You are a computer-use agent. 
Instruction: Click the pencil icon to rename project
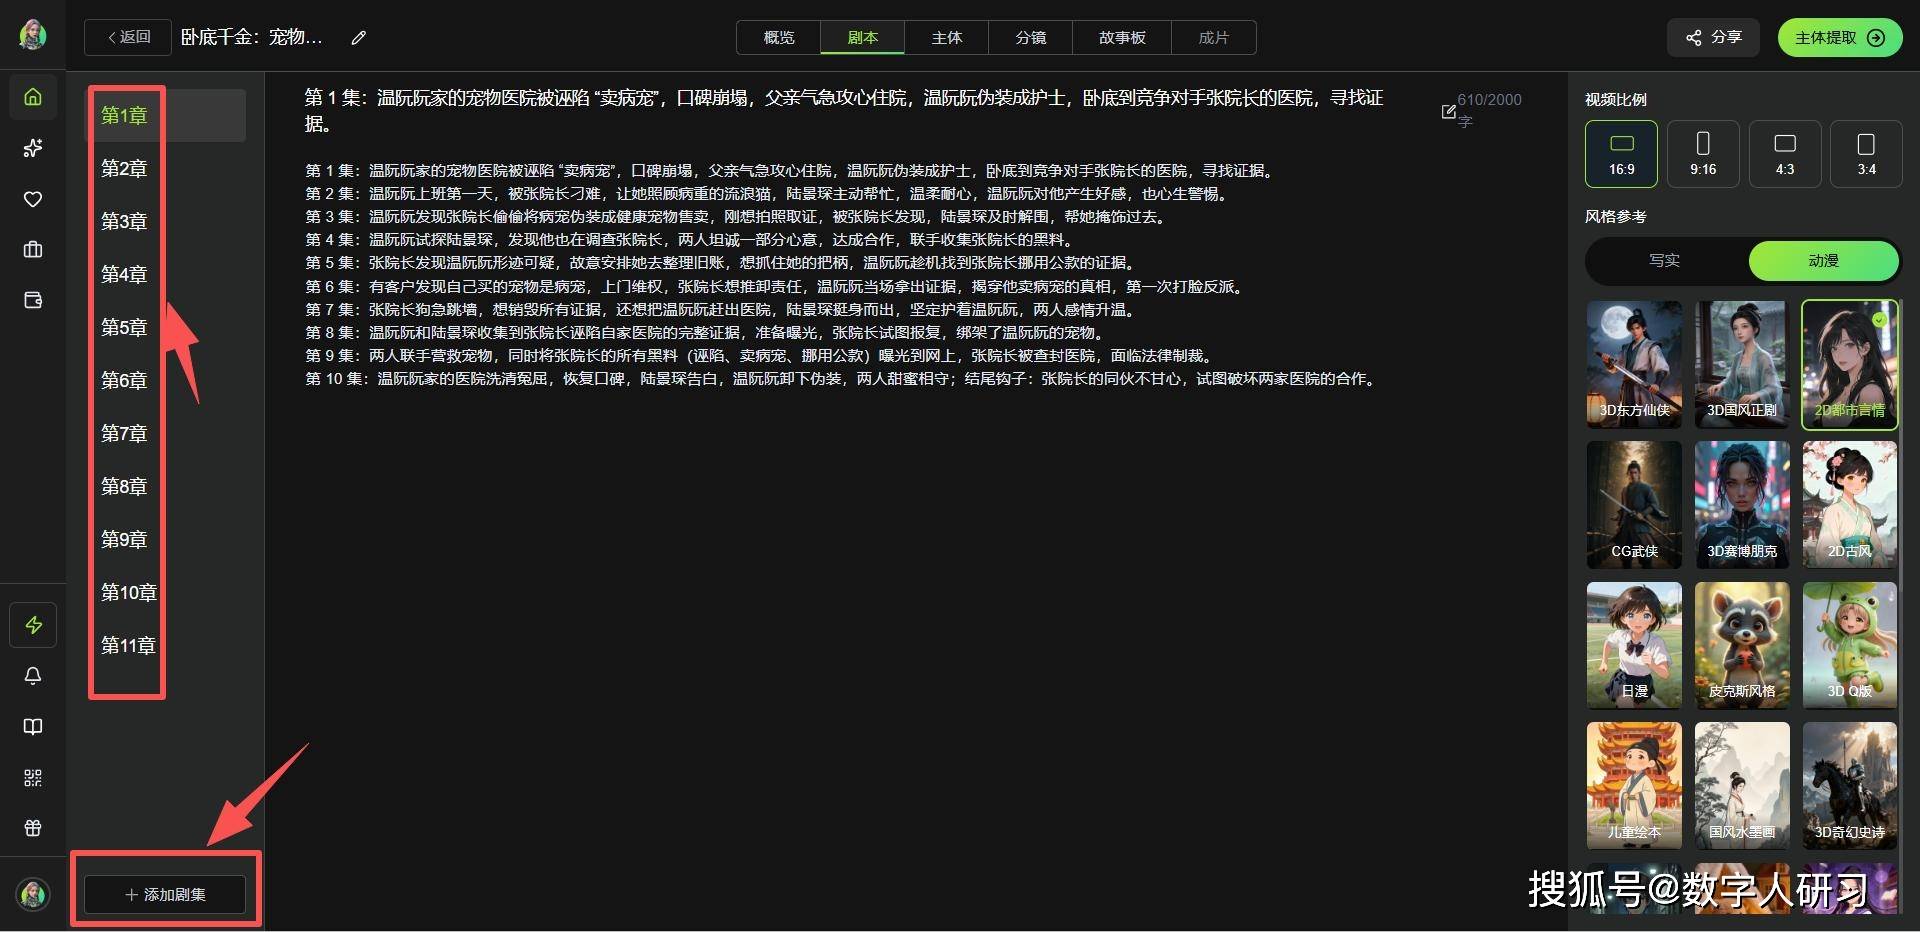click(x=359, y=38)
